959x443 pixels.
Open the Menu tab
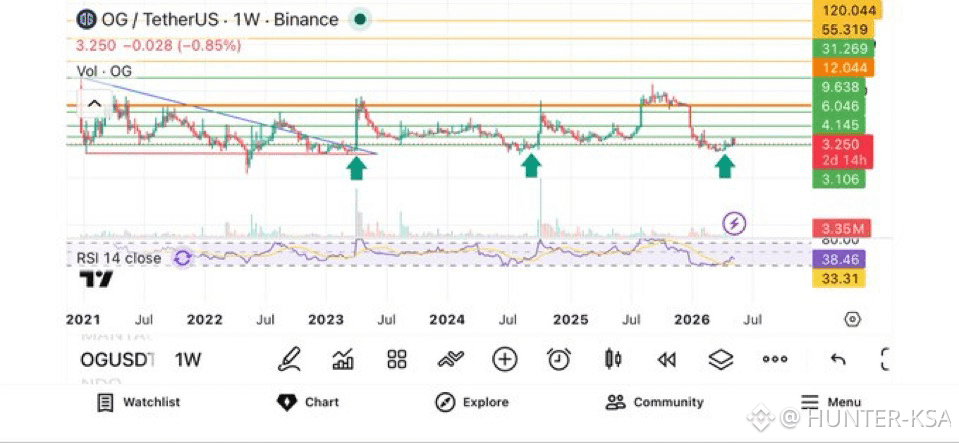point(831,402)
